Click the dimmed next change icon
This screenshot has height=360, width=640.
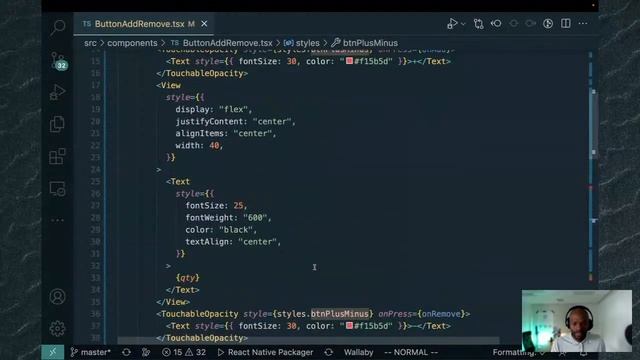click(x=530, y=24)
